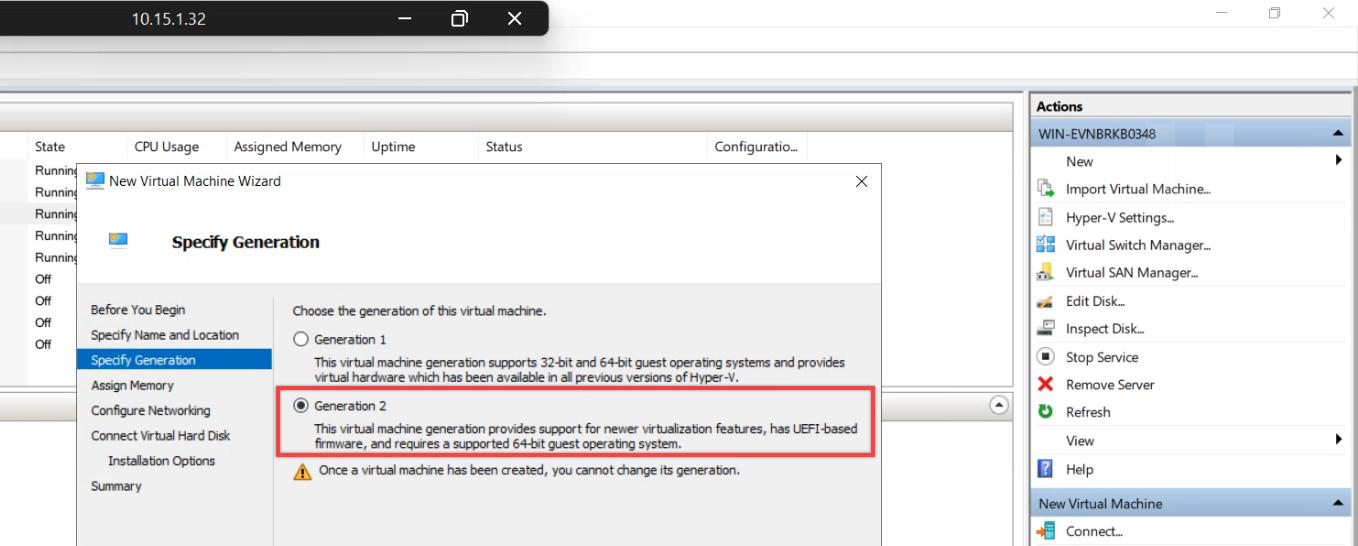Click the Virtual SAN Manager icon
The width and height of the screenshot is (1358, 546).
(1046, 272)
